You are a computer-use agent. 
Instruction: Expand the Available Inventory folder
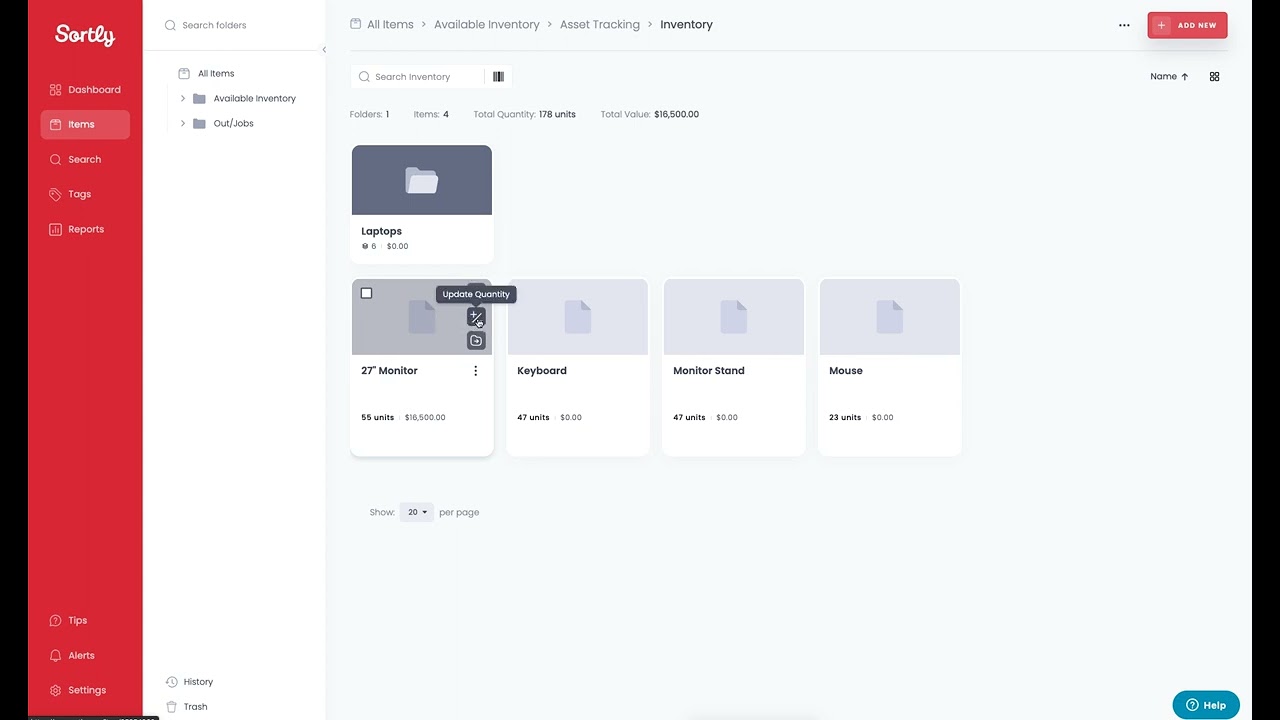coord(182,98)
